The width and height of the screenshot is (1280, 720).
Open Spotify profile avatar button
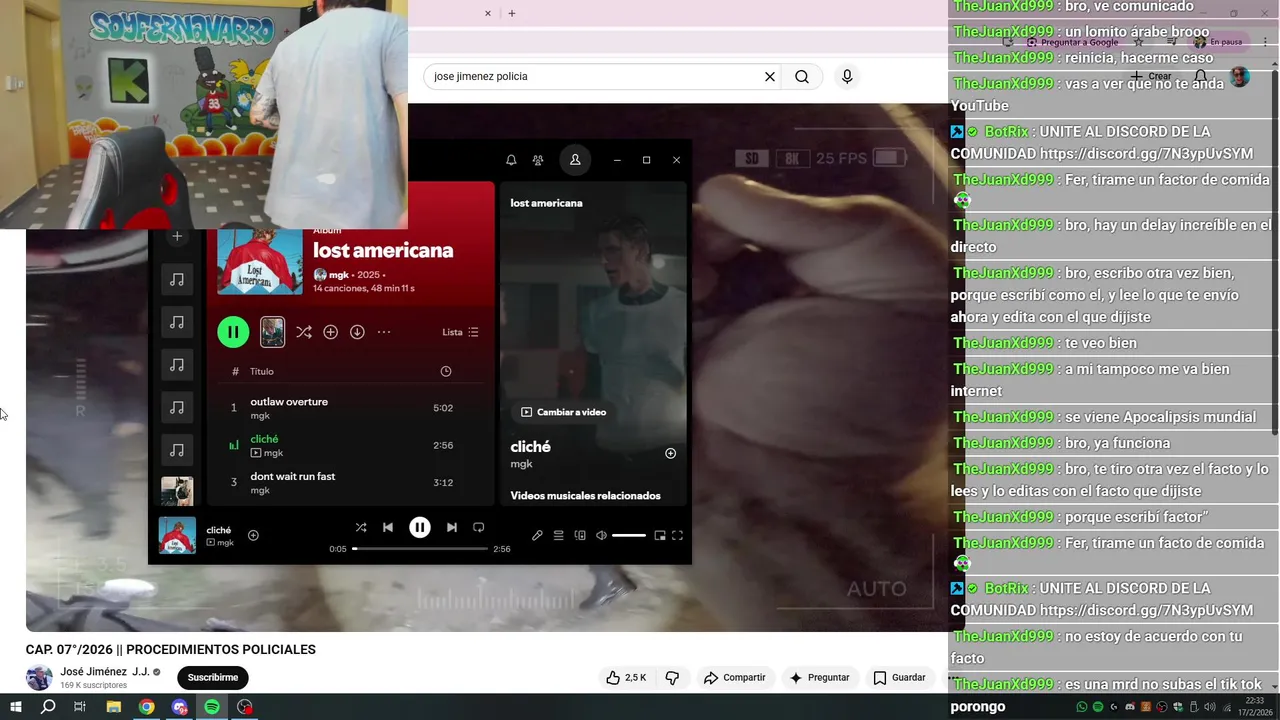tap(575, 160)
